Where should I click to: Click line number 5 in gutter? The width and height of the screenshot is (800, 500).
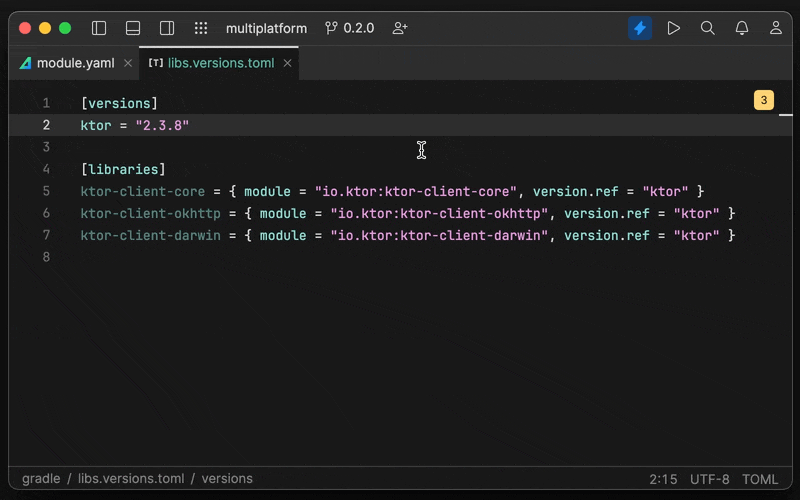46,191
